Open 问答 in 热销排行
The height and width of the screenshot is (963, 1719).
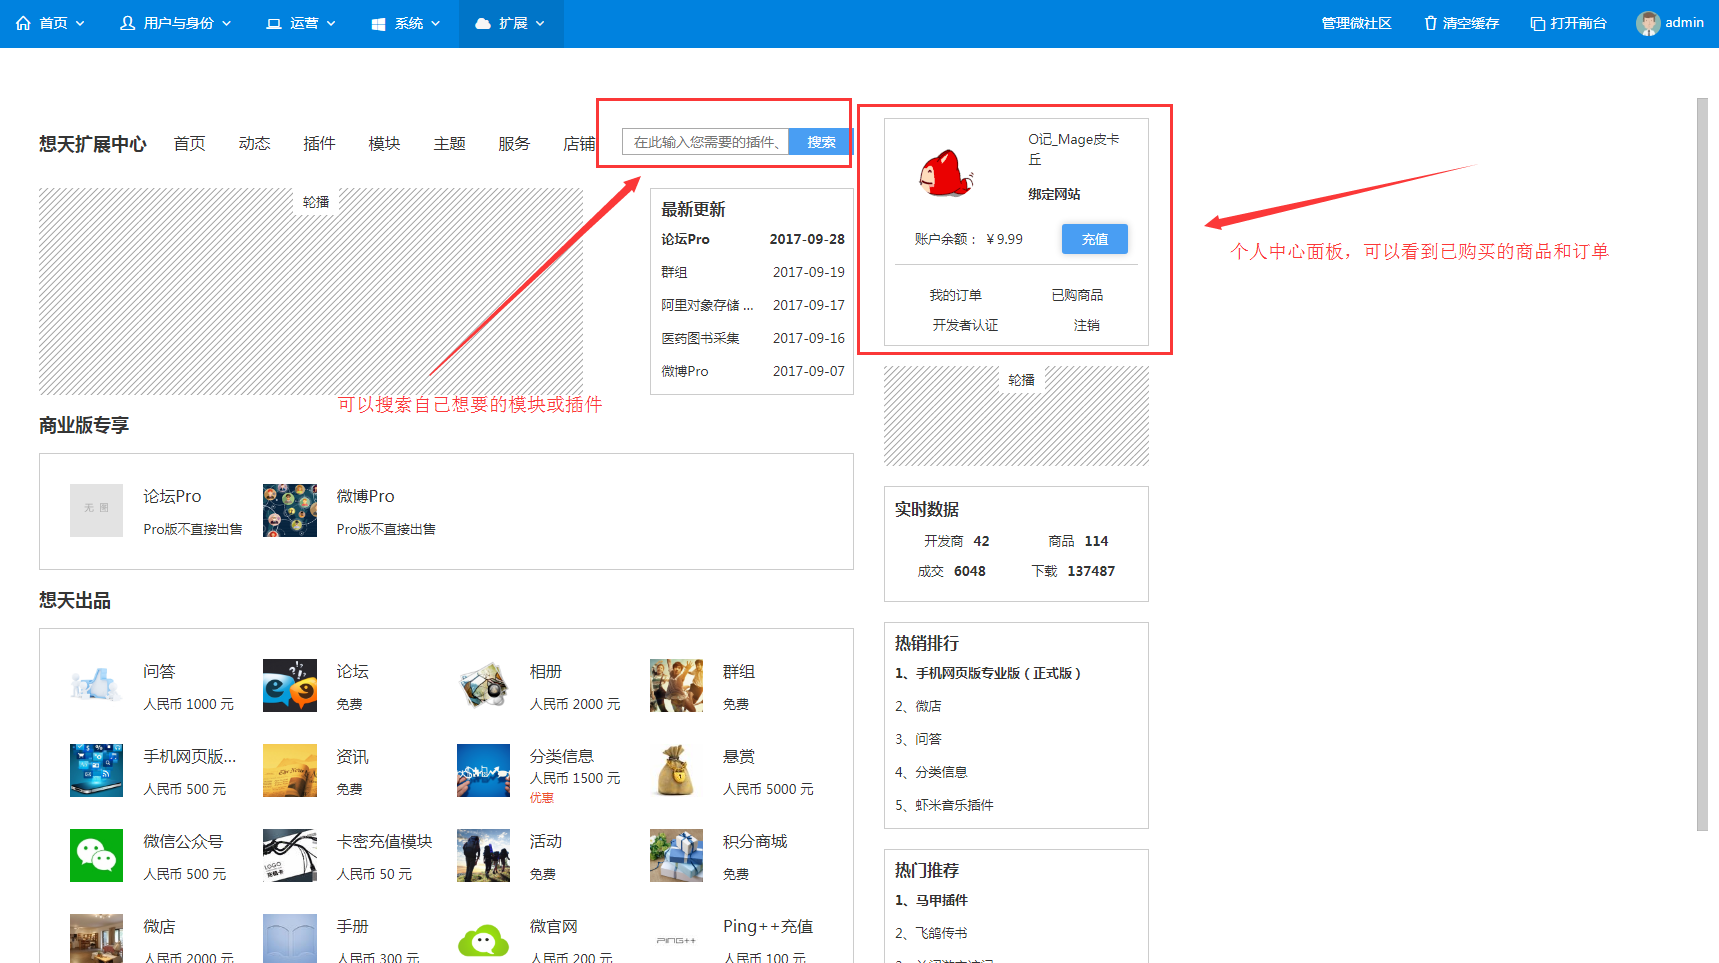918,739
